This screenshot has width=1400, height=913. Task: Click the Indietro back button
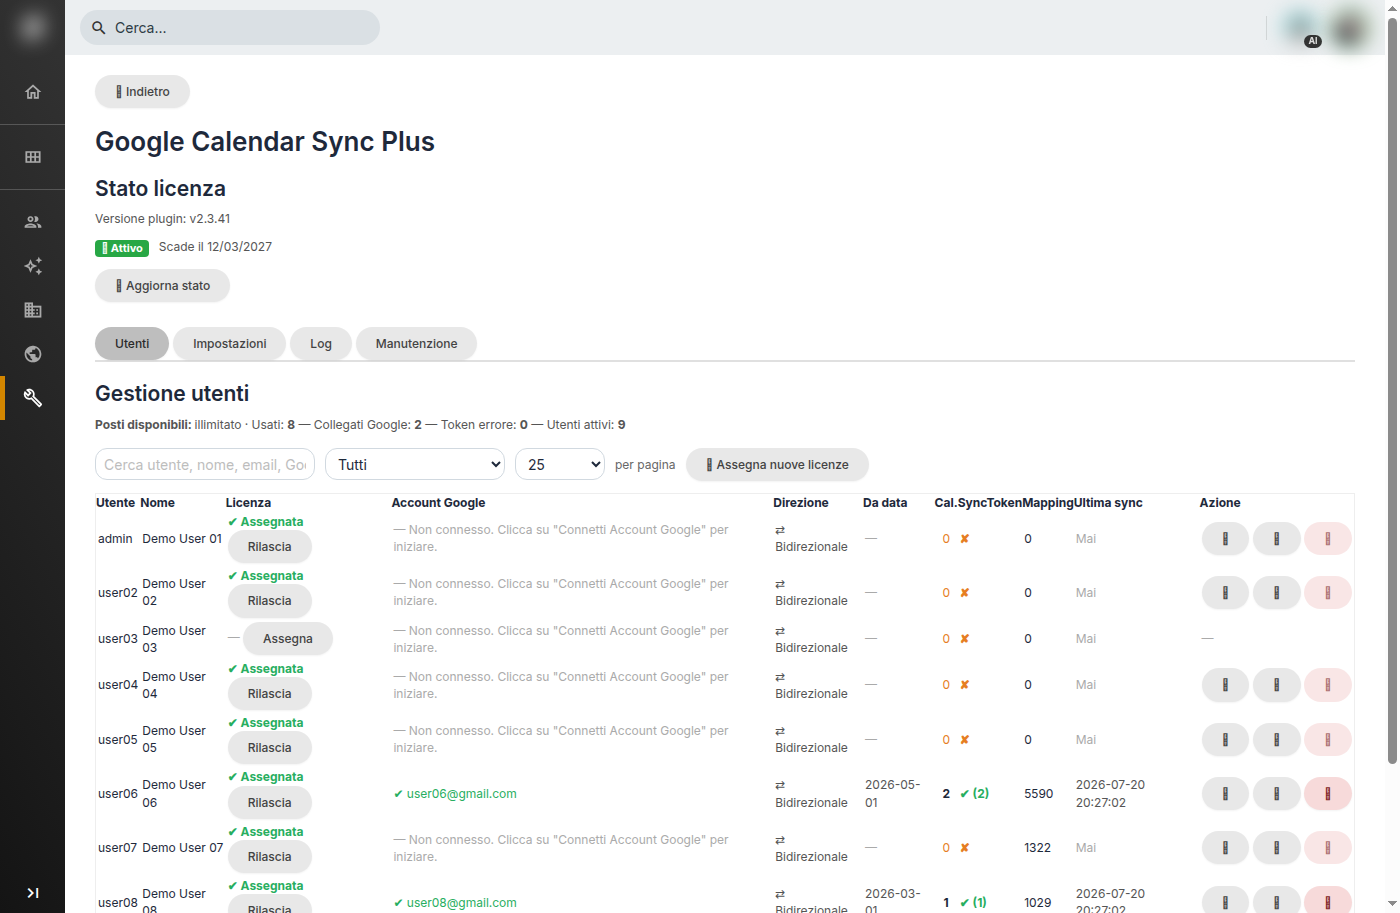pos(142,92)
